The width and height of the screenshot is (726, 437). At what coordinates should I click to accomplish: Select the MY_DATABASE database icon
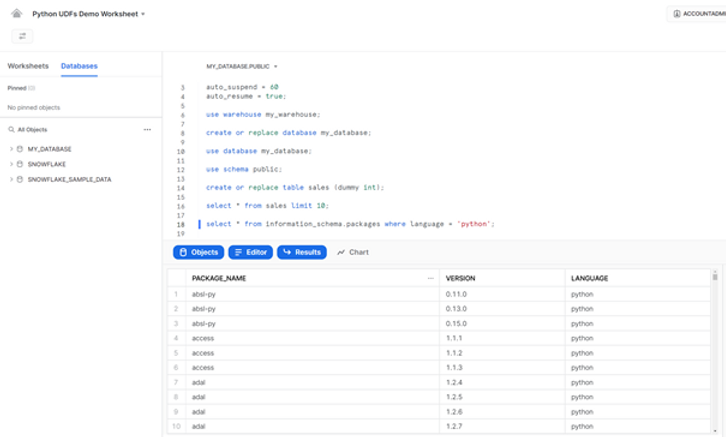click(x=20, y=149)
